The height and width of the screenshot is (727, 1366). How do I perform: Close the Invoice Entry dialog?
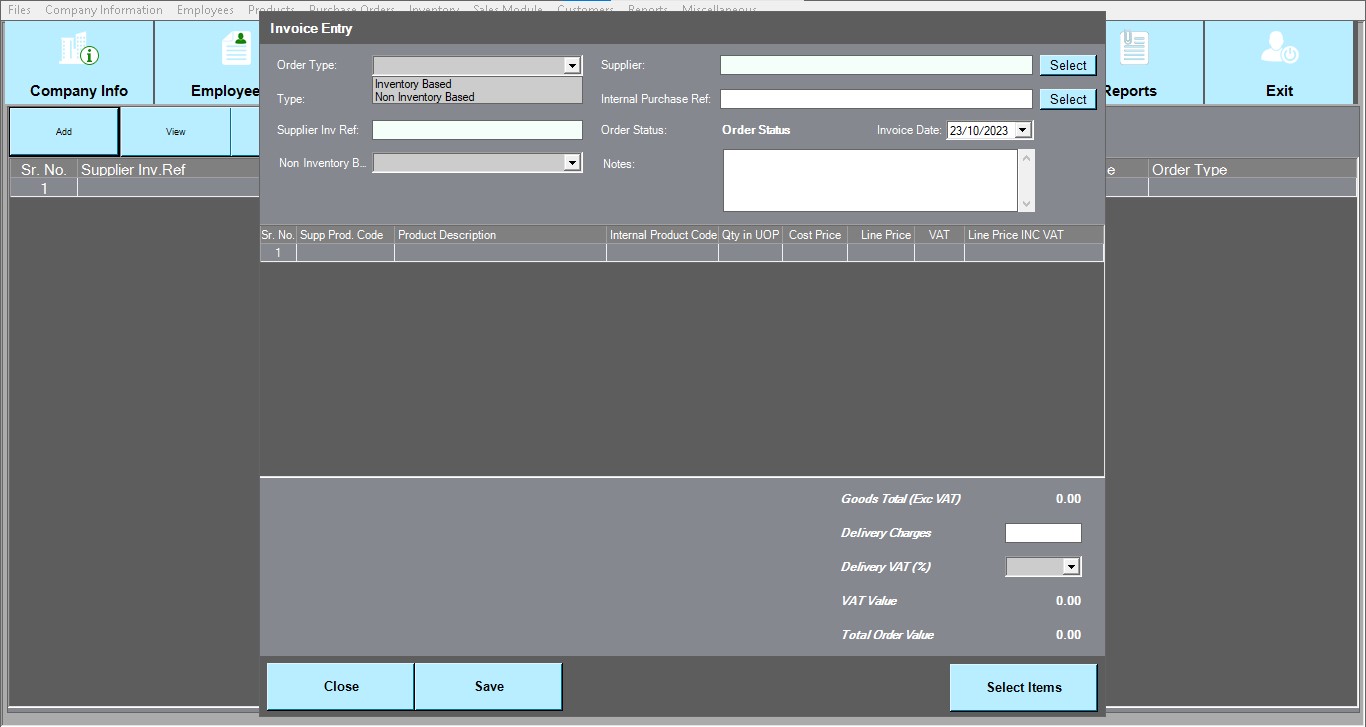(340, 686)
